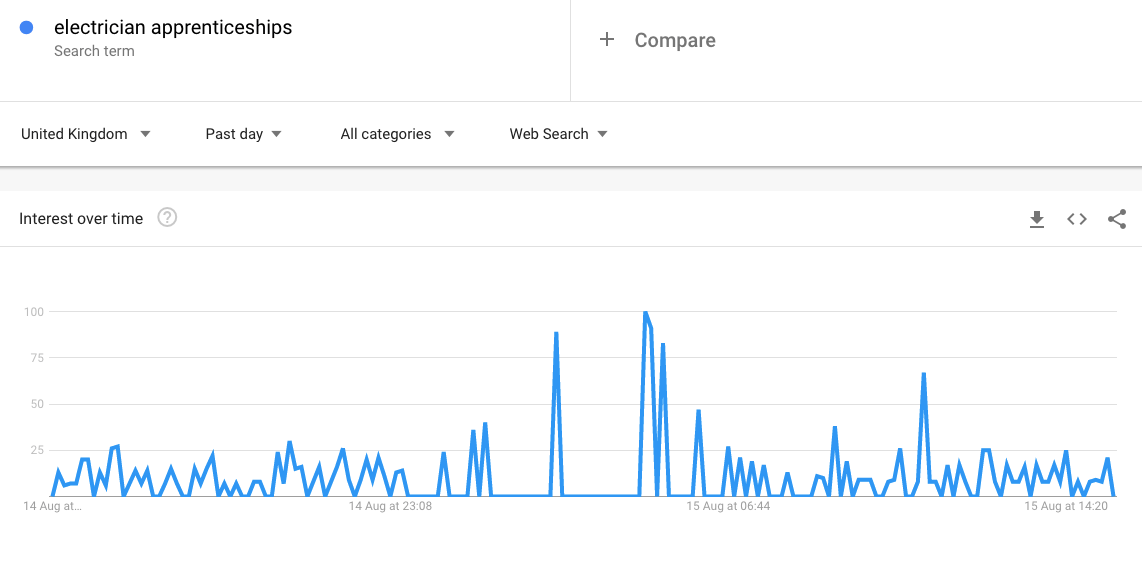Click the Interest over time heading

pos(81,219)
